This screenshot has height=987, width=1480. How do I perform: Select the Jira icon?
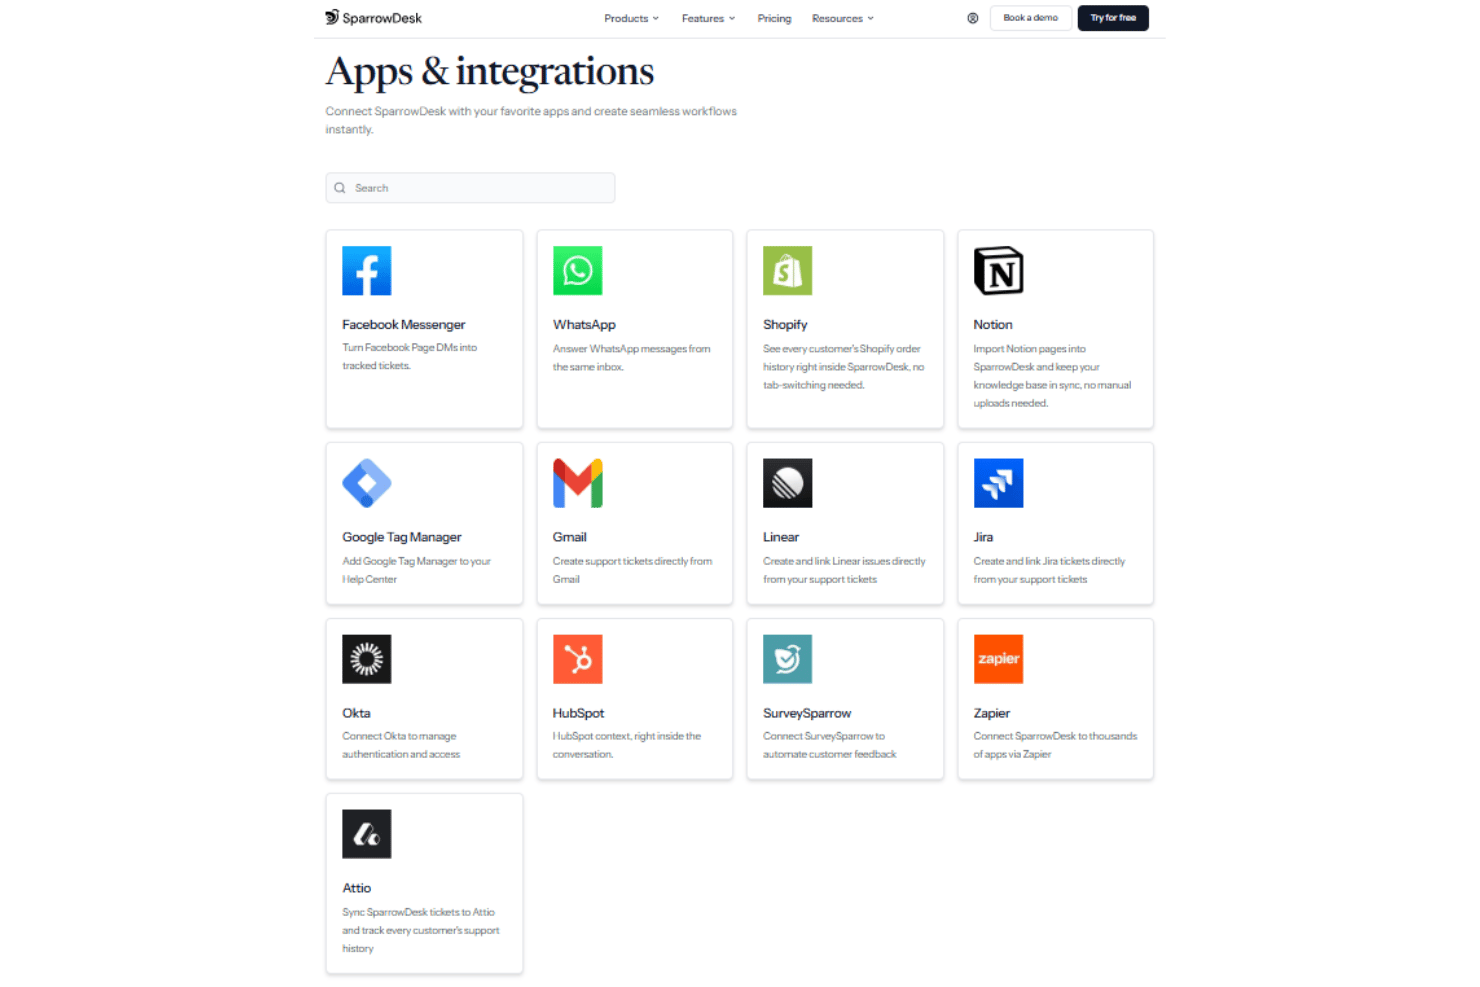point(999,483)
